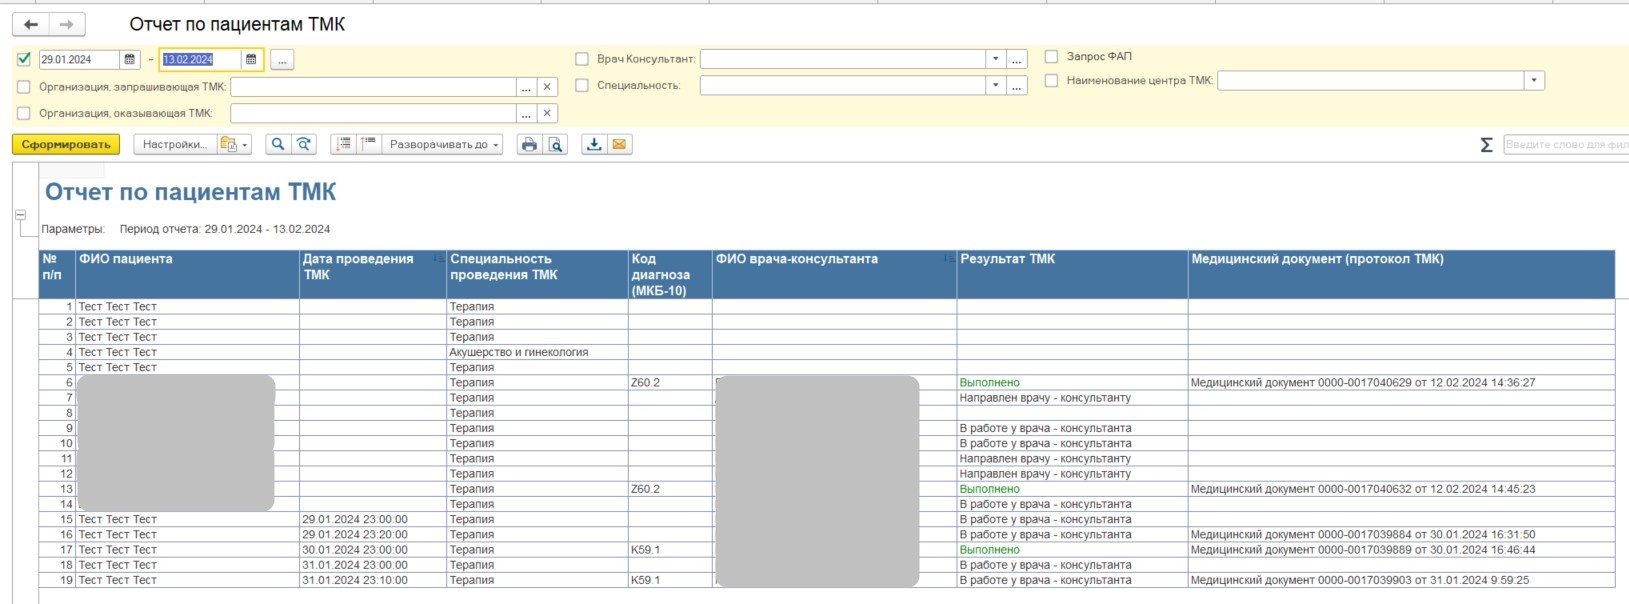The width and height of the screenshot is (1629, 604).
Task: Tick the Запрос ФАП checkbox
Action: pyautogui.click(x=1051, y=57)
